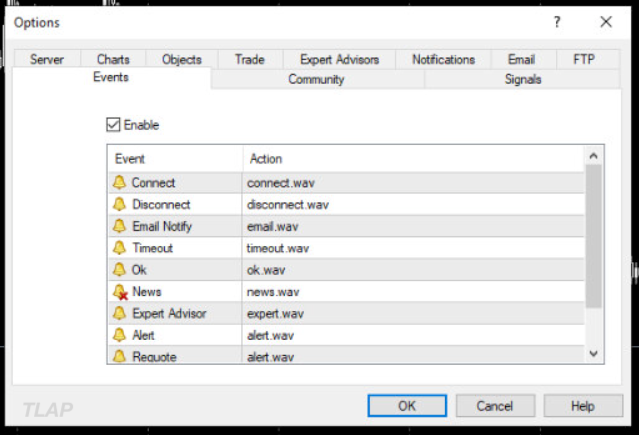Screen dimensions: 639x435
Task: Click the bell icon next to Connect
Action: coord(119,182)
